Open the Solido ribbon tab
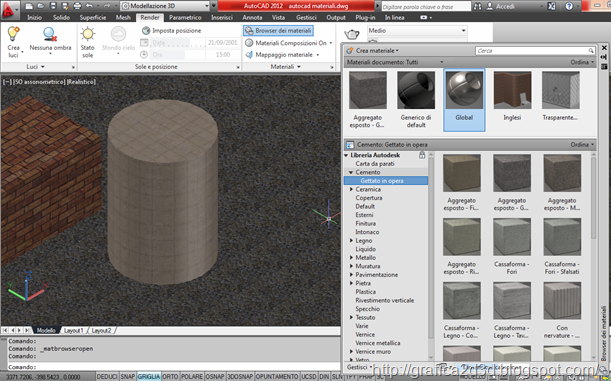 click(62, 18)
